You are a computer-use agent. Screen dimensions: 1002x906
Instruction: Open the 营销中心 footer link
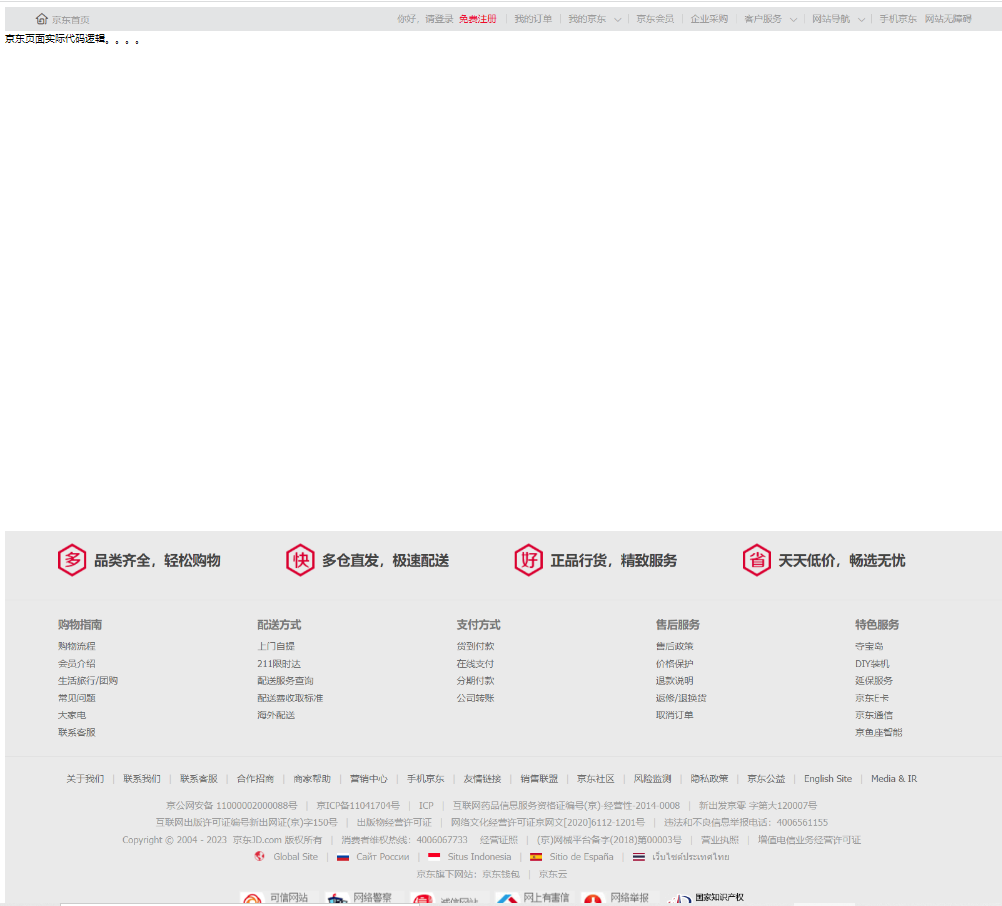[369, 778]
